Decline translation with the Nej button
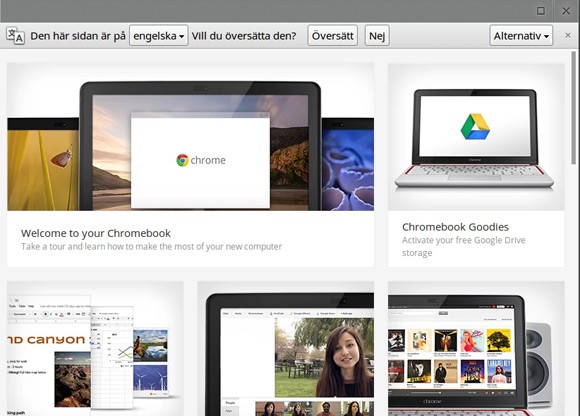The width and height of the screenshot is (580, 416). point(377,35)
